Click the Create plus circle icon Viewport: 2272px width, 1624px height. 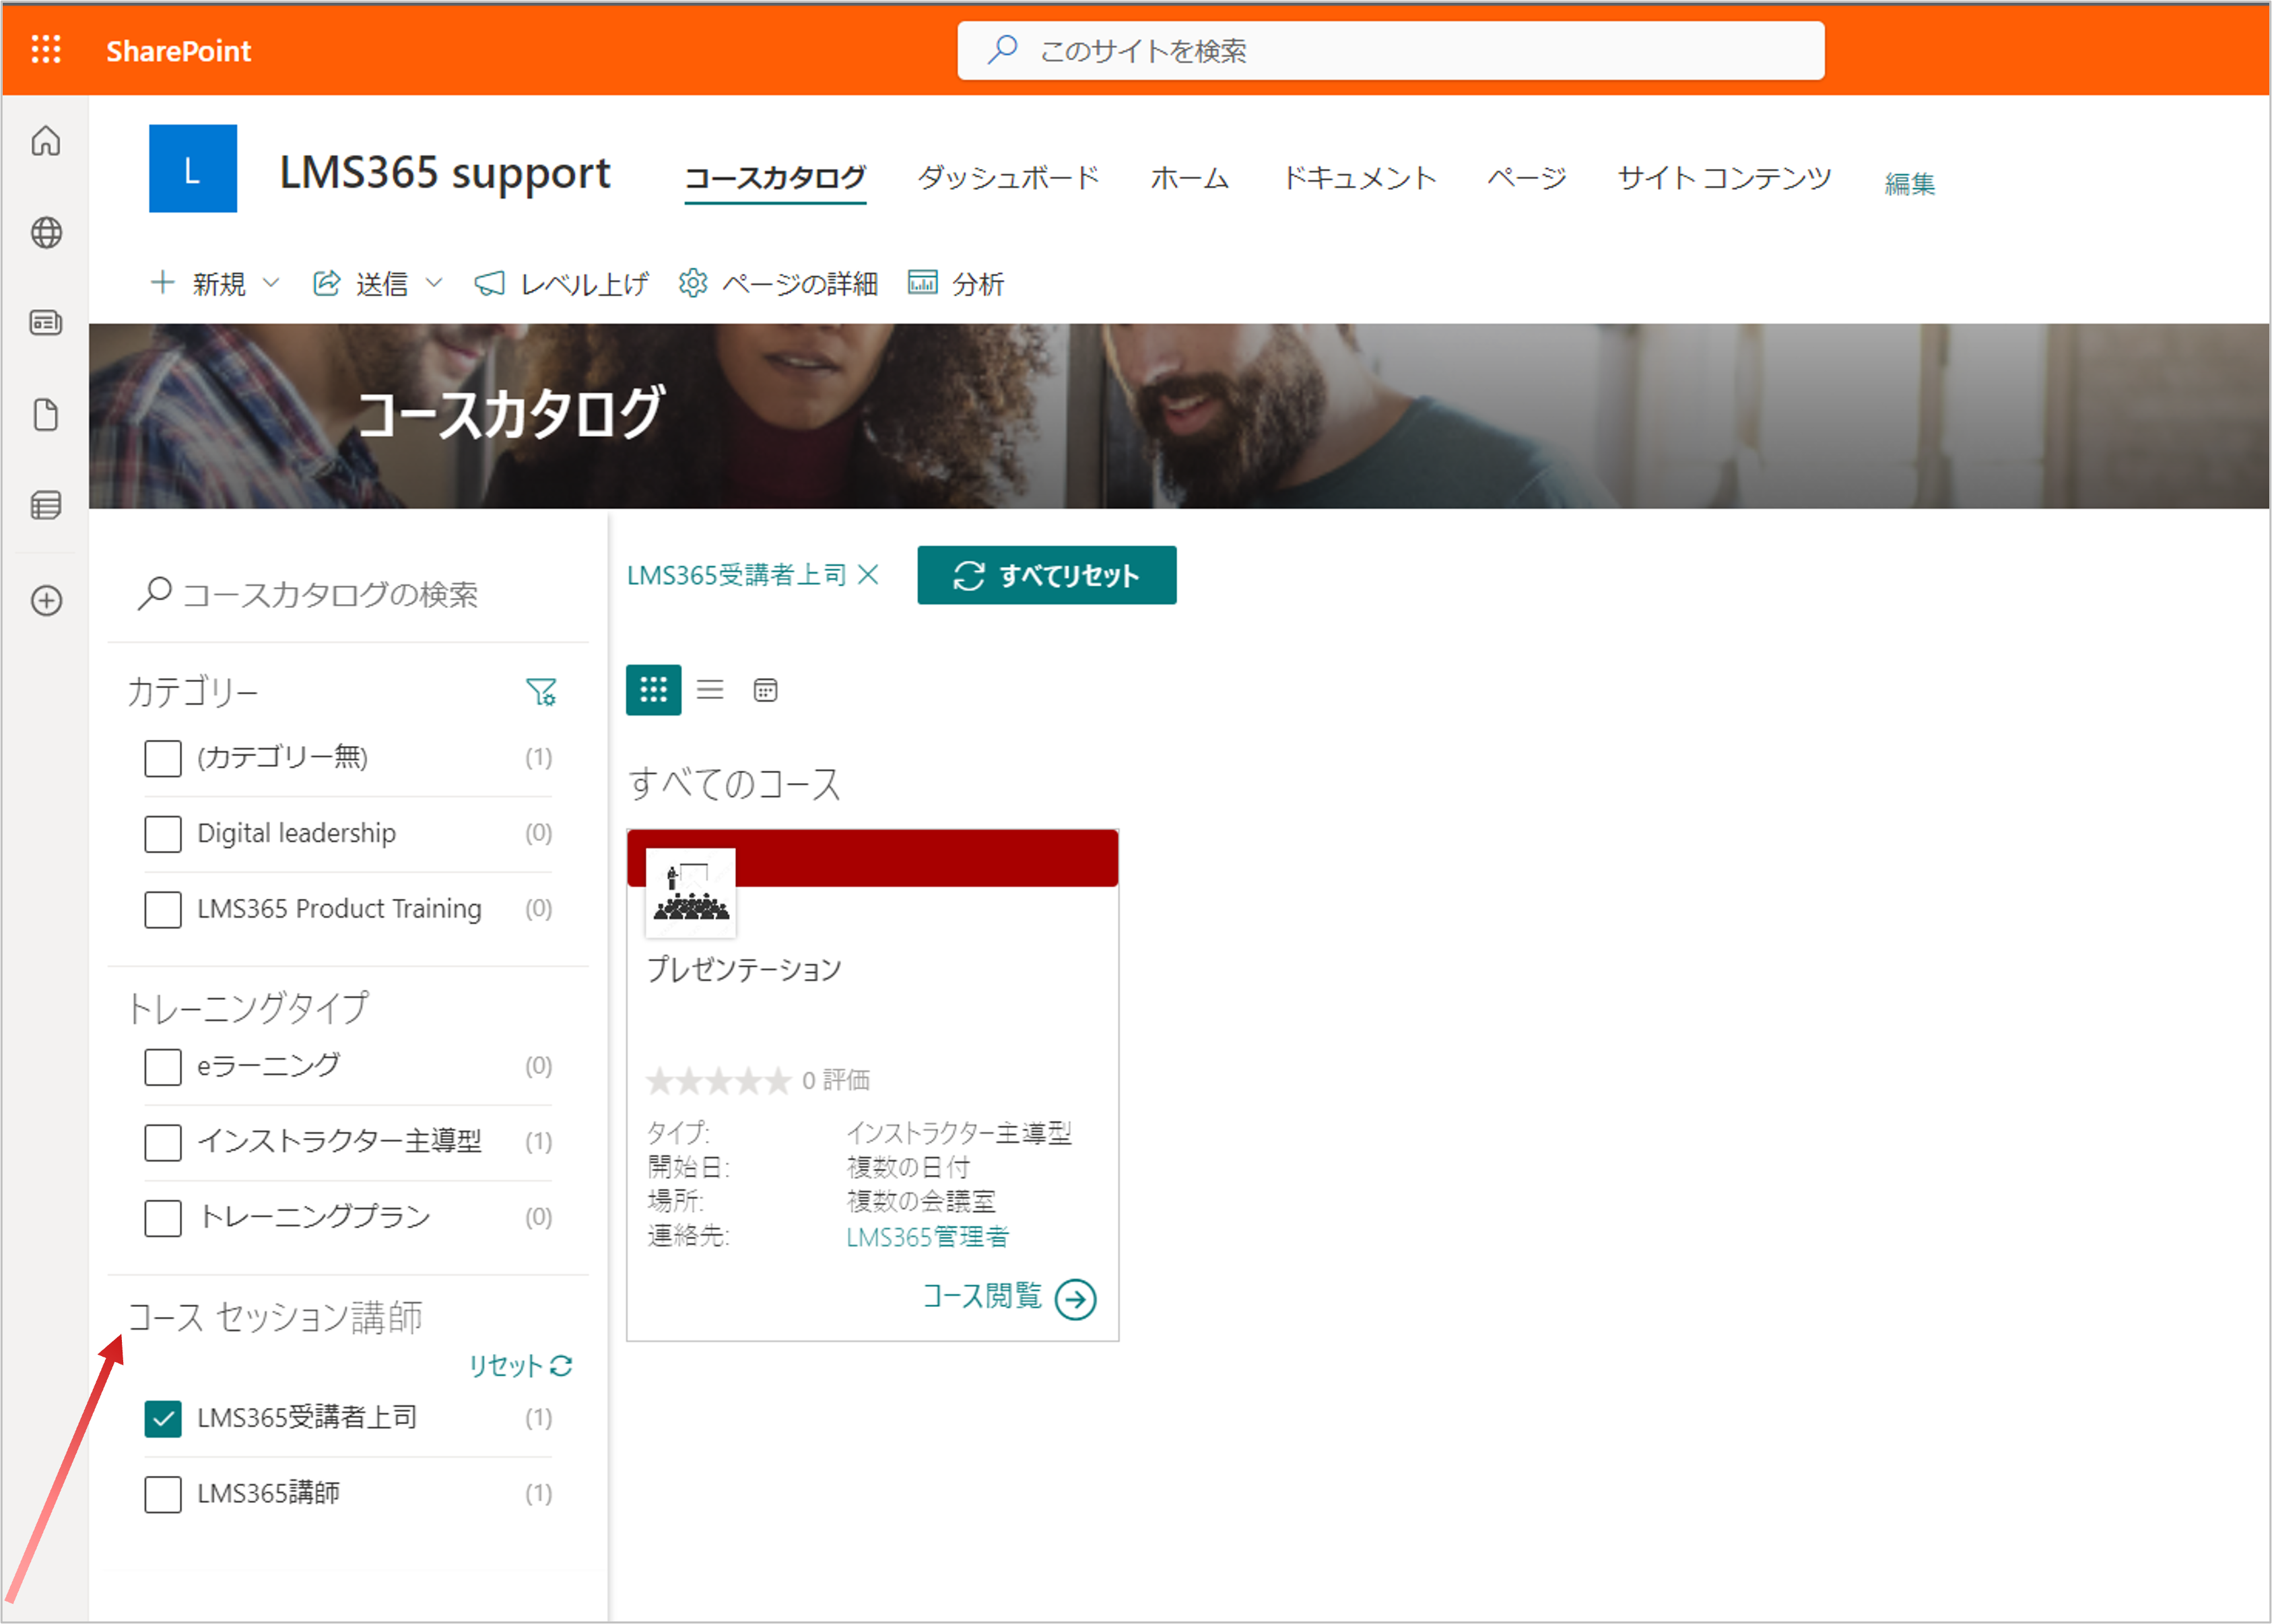[x=46, y=600]
